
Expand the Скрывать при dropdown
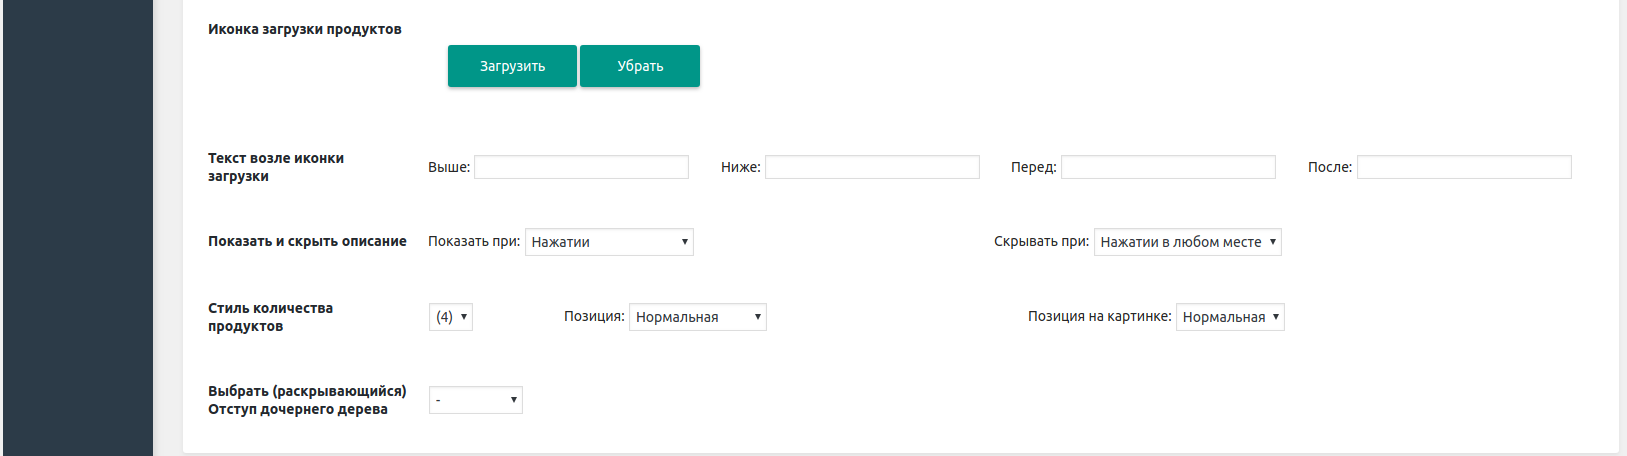point(1187,242)
